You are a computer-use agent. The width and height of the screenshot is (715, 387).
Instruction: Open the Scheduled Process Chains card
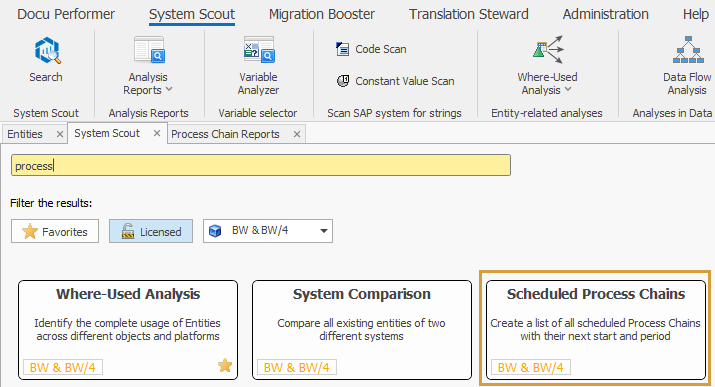click(x=596, y=330)
